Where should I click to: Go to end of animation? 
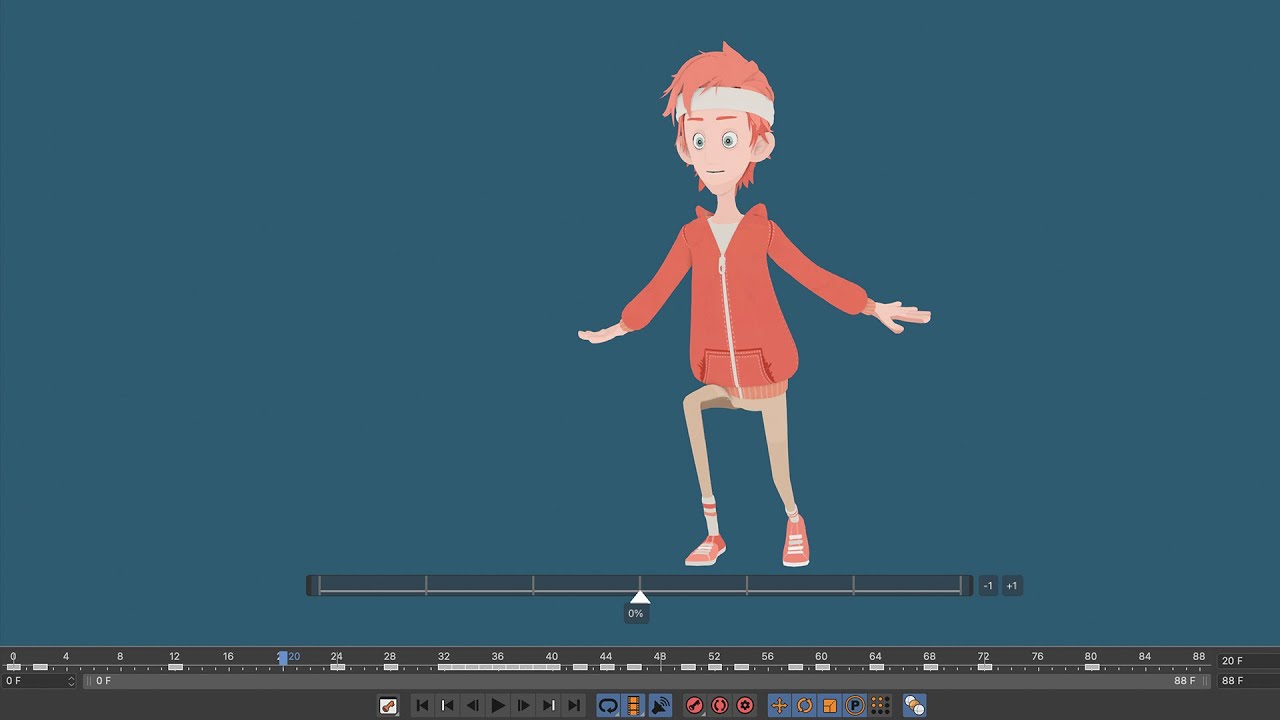(x=574, y=706)
